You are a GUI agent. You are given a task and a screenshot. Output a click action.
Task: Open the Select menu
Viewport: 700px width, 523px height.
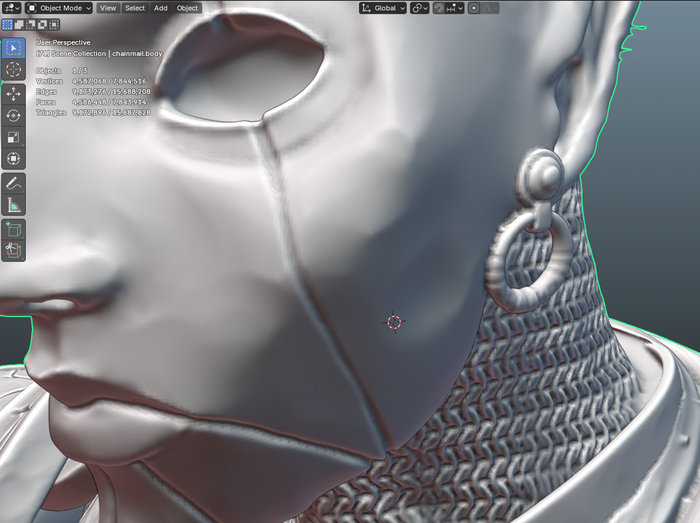pos(134,8)
